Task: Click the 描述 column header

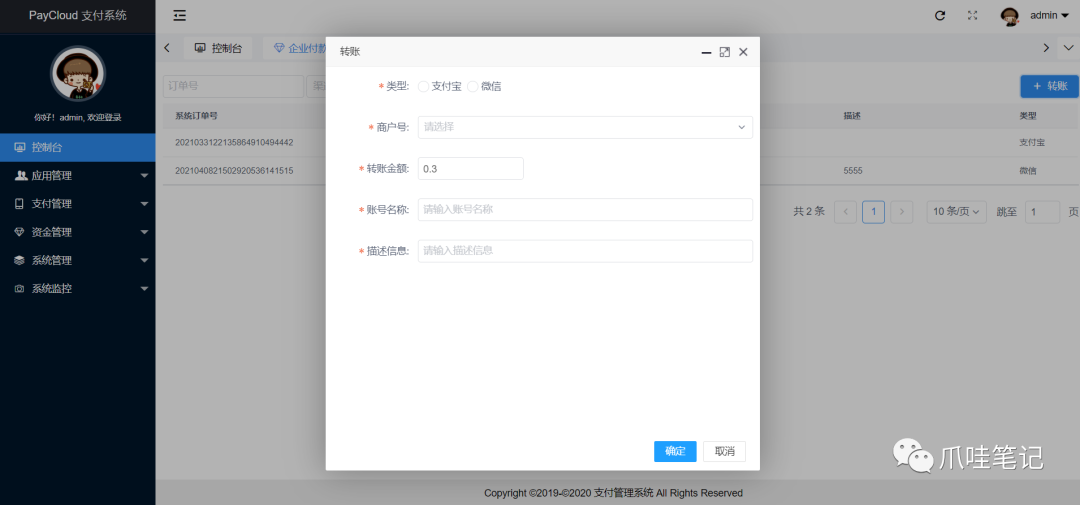Action: (x=851, y=116)
